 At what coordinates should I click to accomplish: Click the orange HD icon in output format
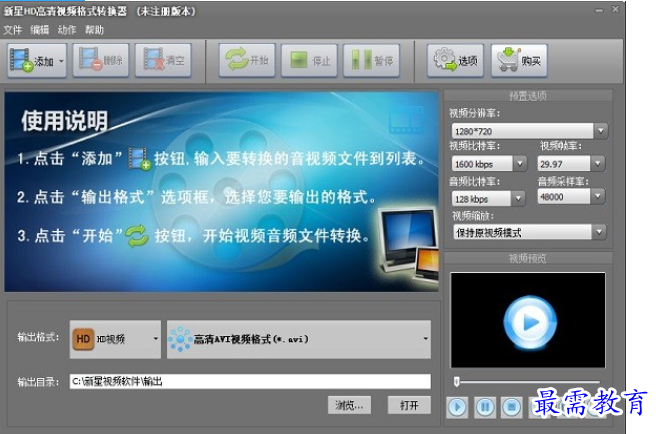pyautogui.click(x=83, y=339)
